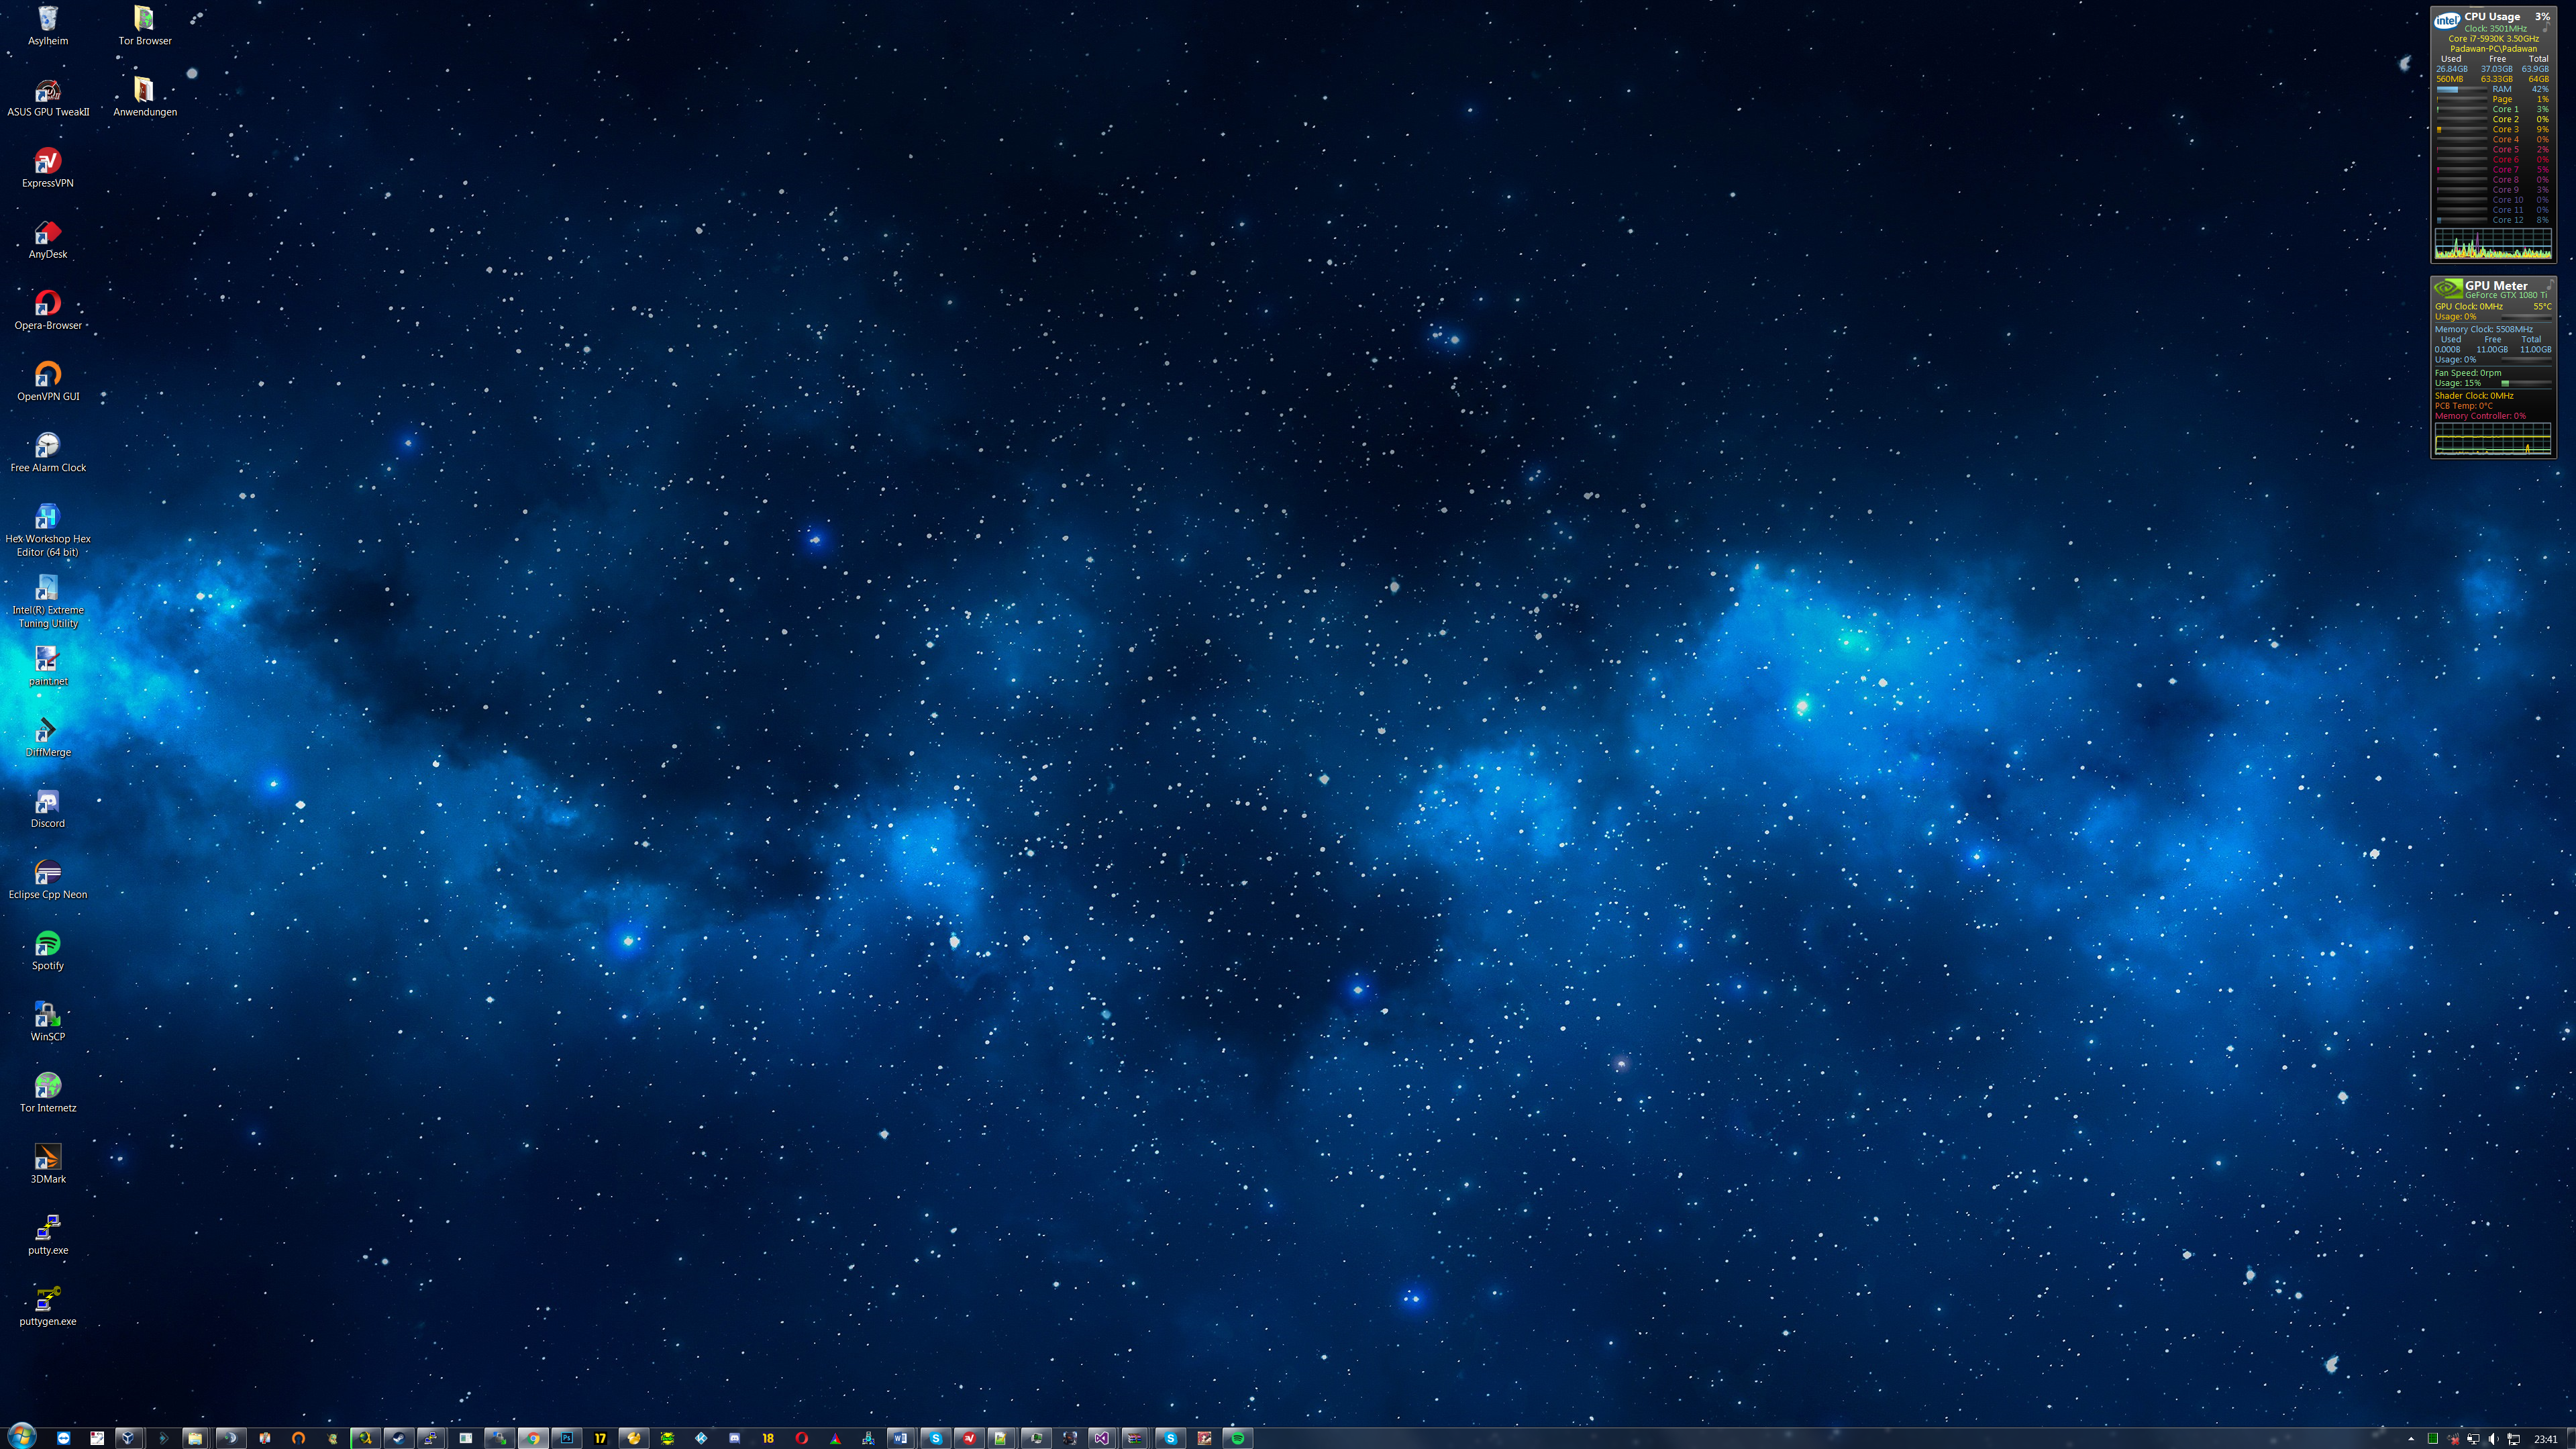Open Discord from the taskbar
Viewport: 2576px width, 1449px height.
coord(735,1438)
